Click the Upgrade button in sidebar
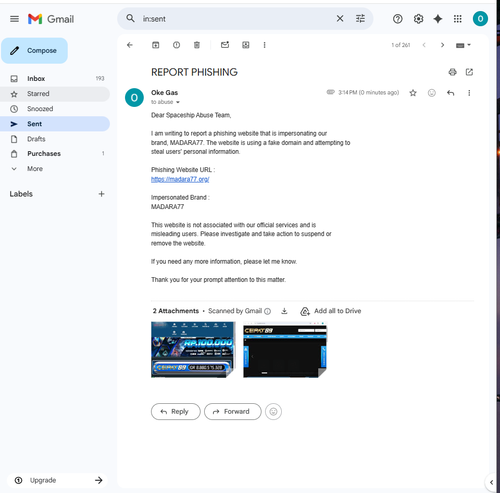This screenshot has width=500, height=493. 58,480
